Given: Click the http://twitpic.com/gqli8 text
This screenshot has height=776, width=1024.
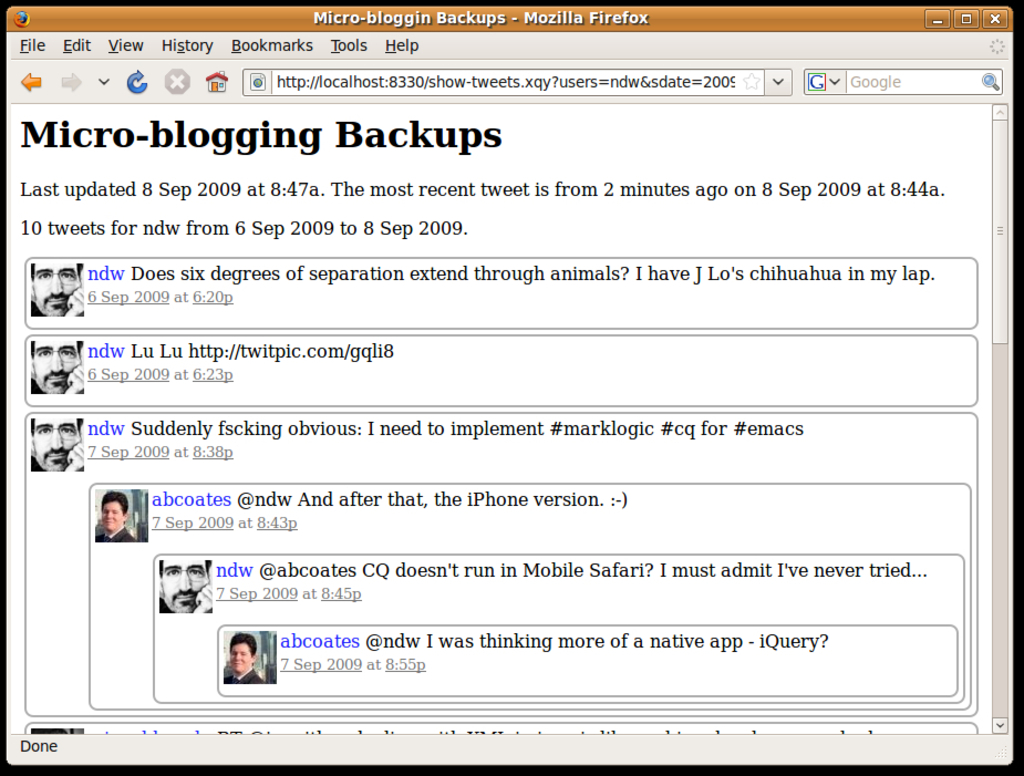Looking at the screenshot, I should [291, 351].
